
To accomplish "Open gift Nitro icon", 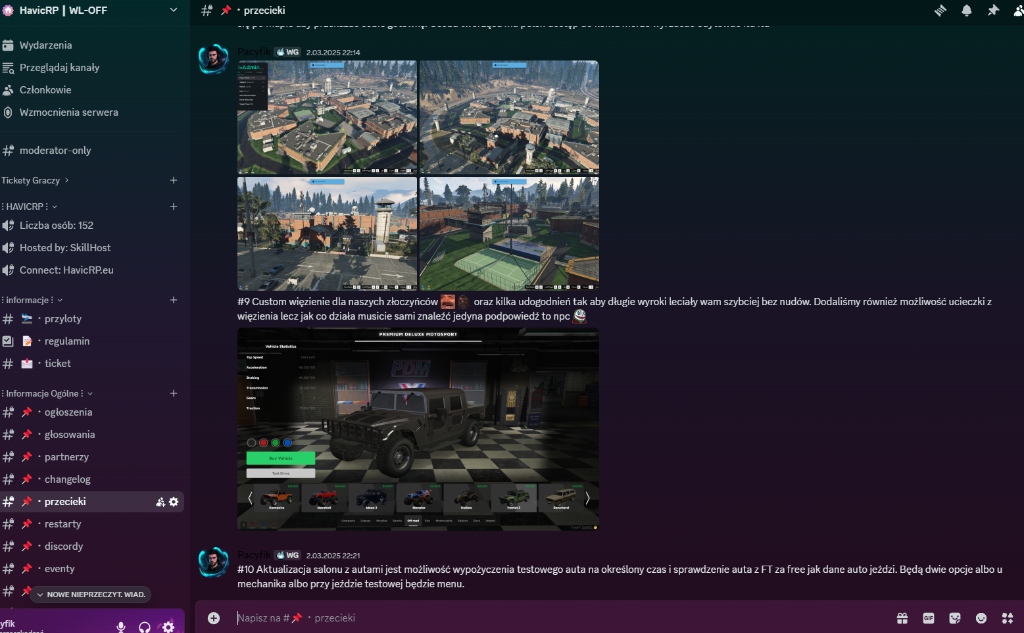I will pos(902,618).
